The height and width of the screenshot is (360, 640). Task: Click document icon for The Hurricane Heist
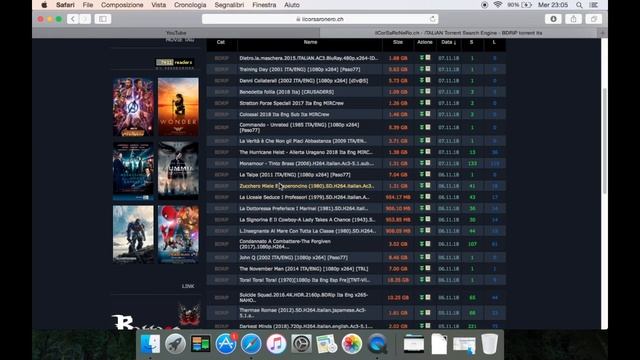[428, 152]
